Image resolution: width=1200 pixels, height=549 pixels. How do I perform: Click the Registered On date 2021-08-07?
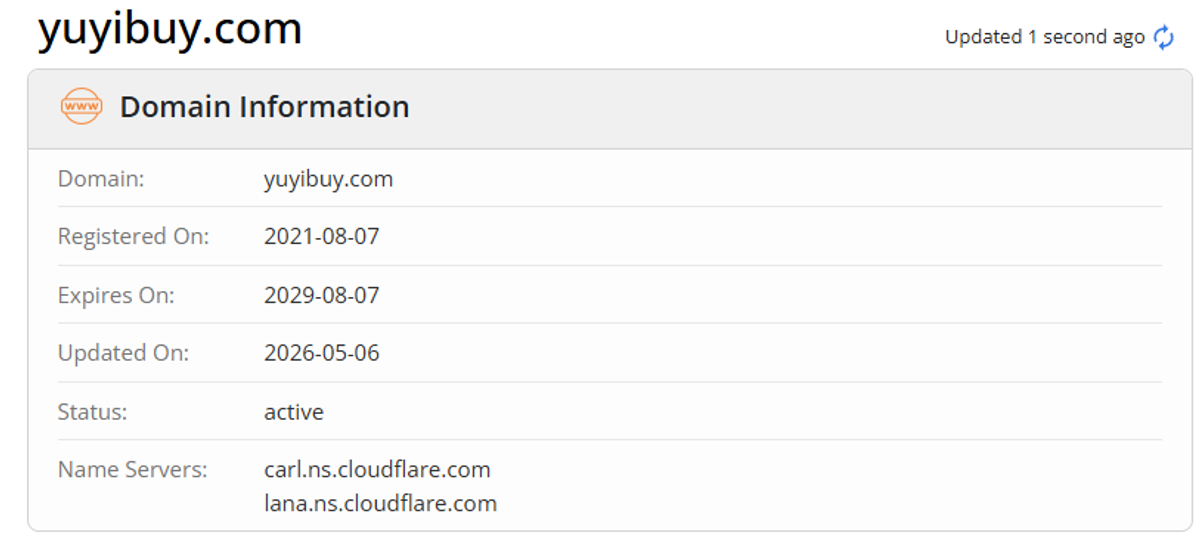coord(322,237)
